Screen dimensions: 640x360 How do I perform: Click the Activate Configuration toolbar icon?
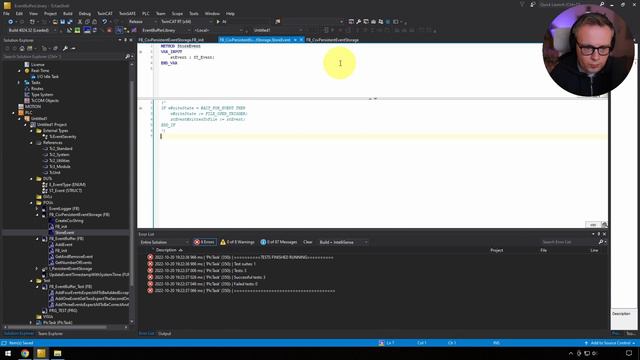coord(69,30)
